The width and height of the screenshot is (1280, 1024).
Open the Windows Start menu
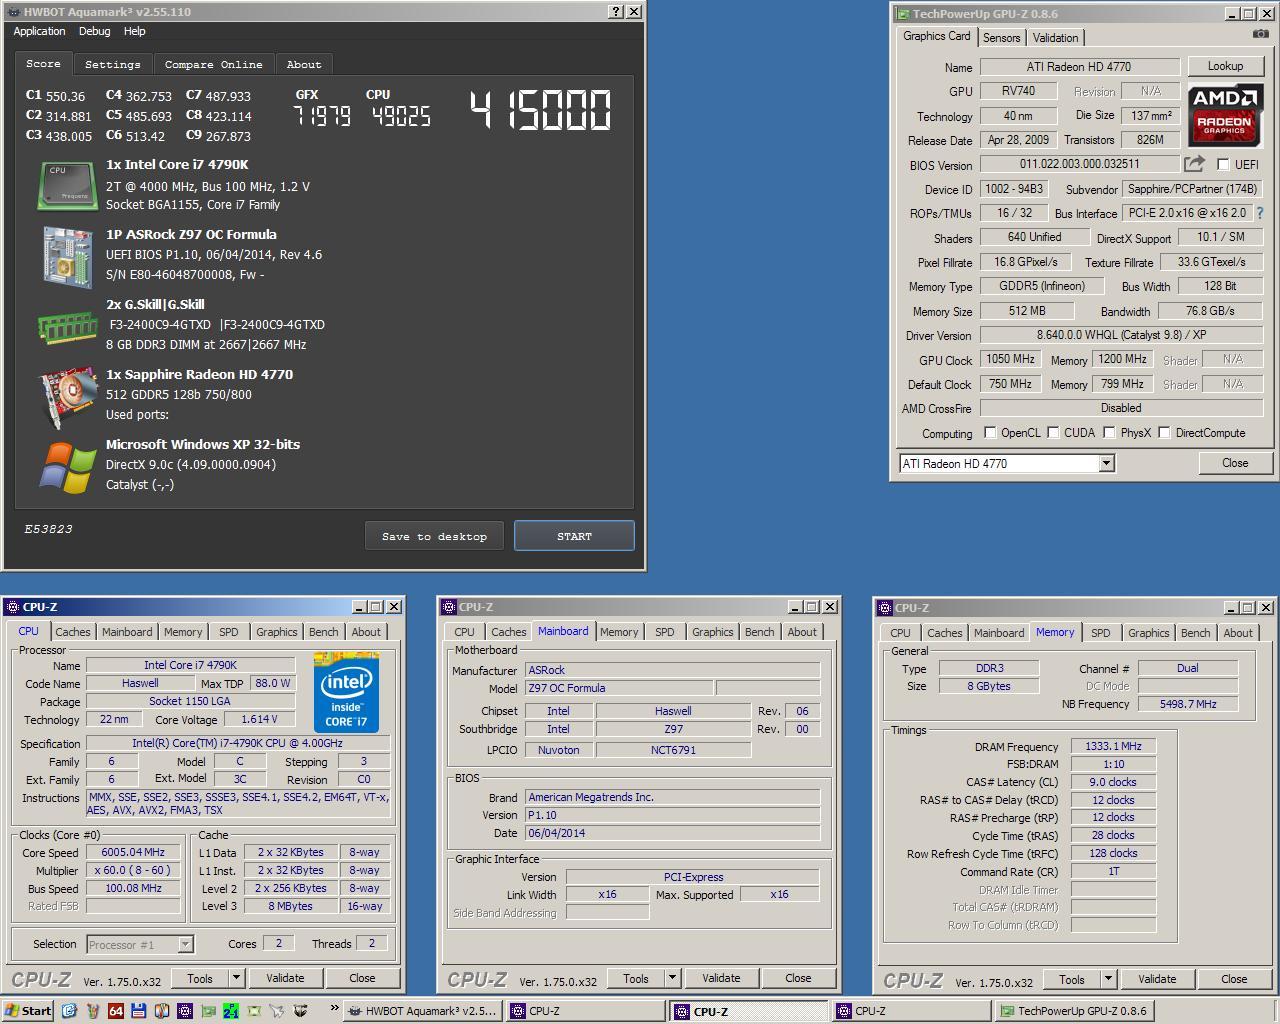point(28,1010)
